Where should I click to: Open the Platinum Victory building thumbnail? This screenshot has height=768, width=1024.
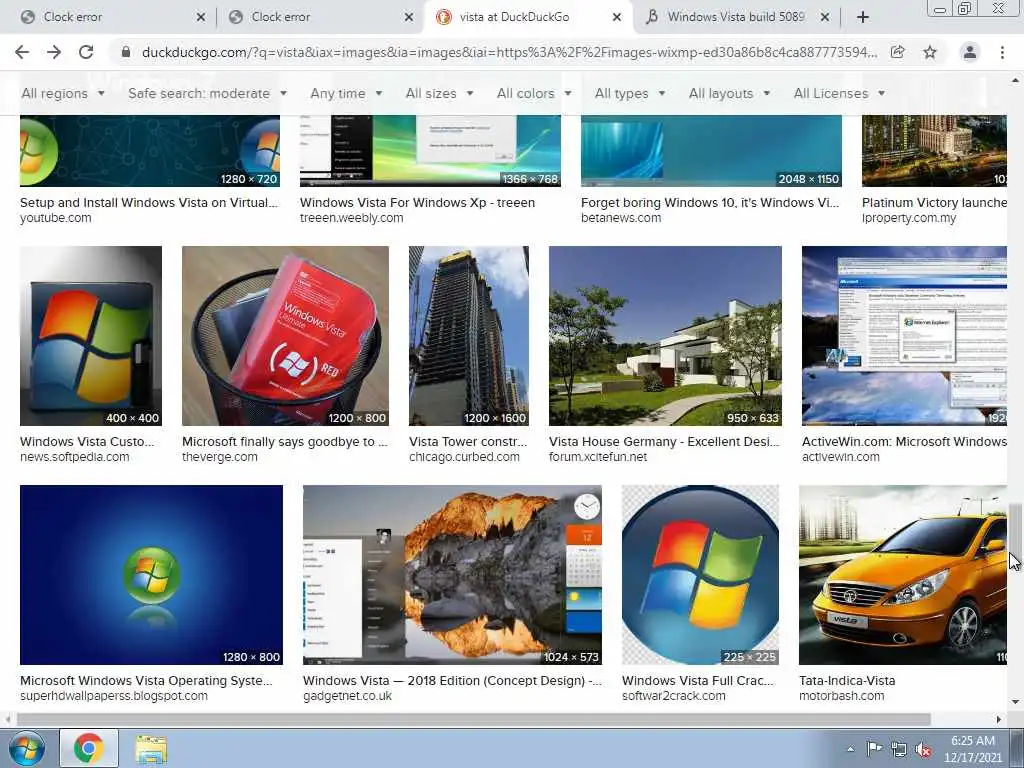pyautogui.click(x=935, y=151)
